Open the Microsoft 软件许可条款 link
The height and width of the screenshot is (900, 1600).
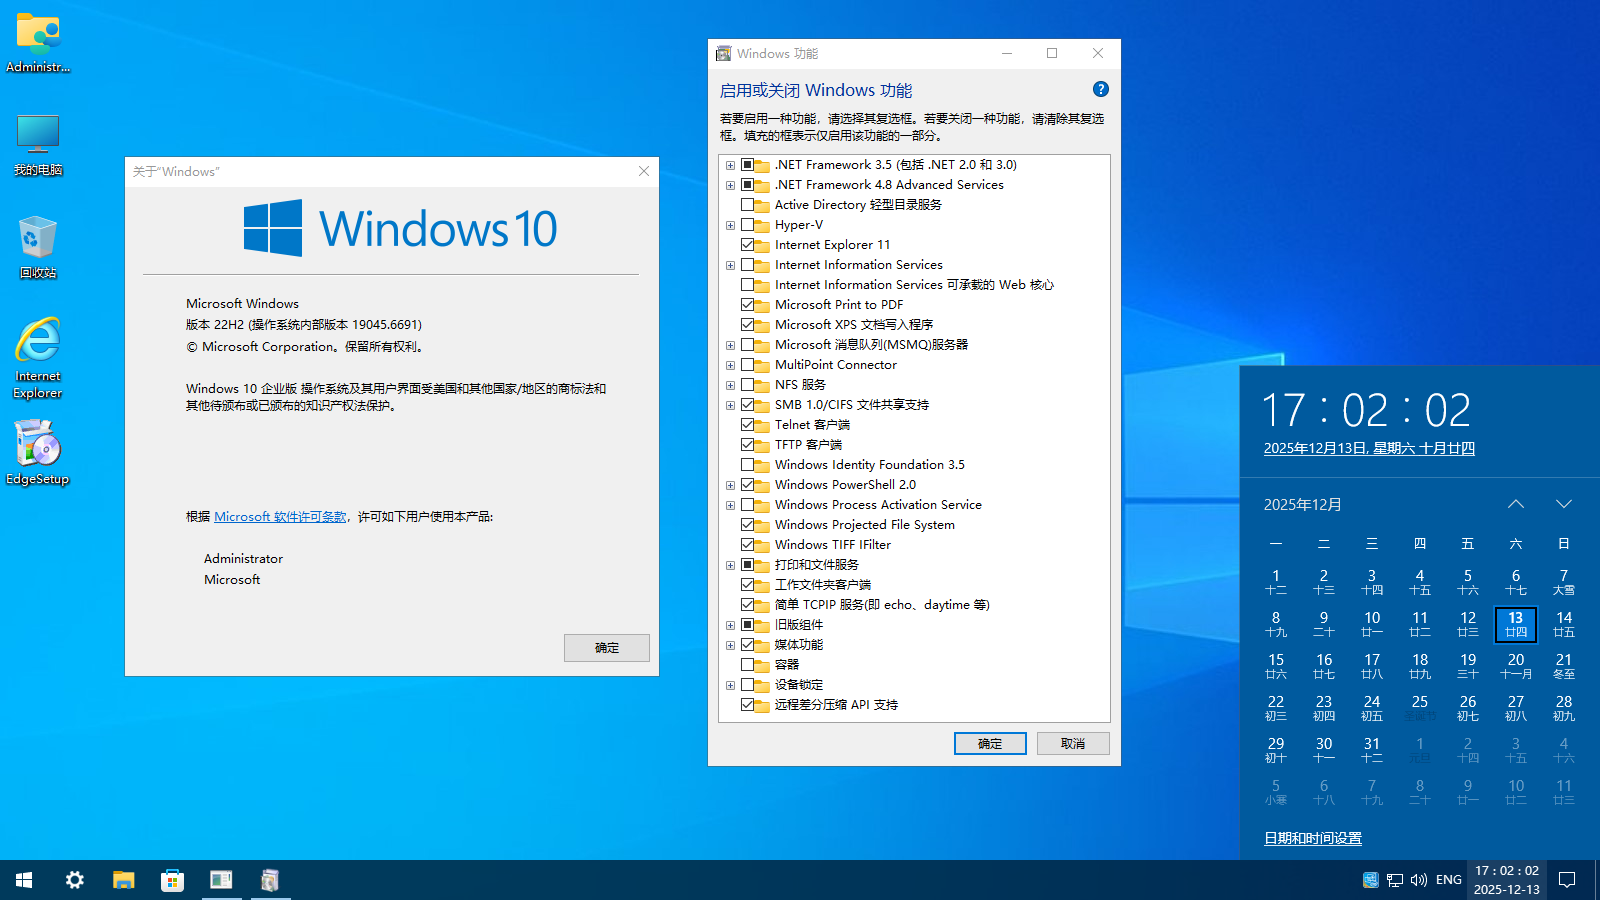(280, 517)
